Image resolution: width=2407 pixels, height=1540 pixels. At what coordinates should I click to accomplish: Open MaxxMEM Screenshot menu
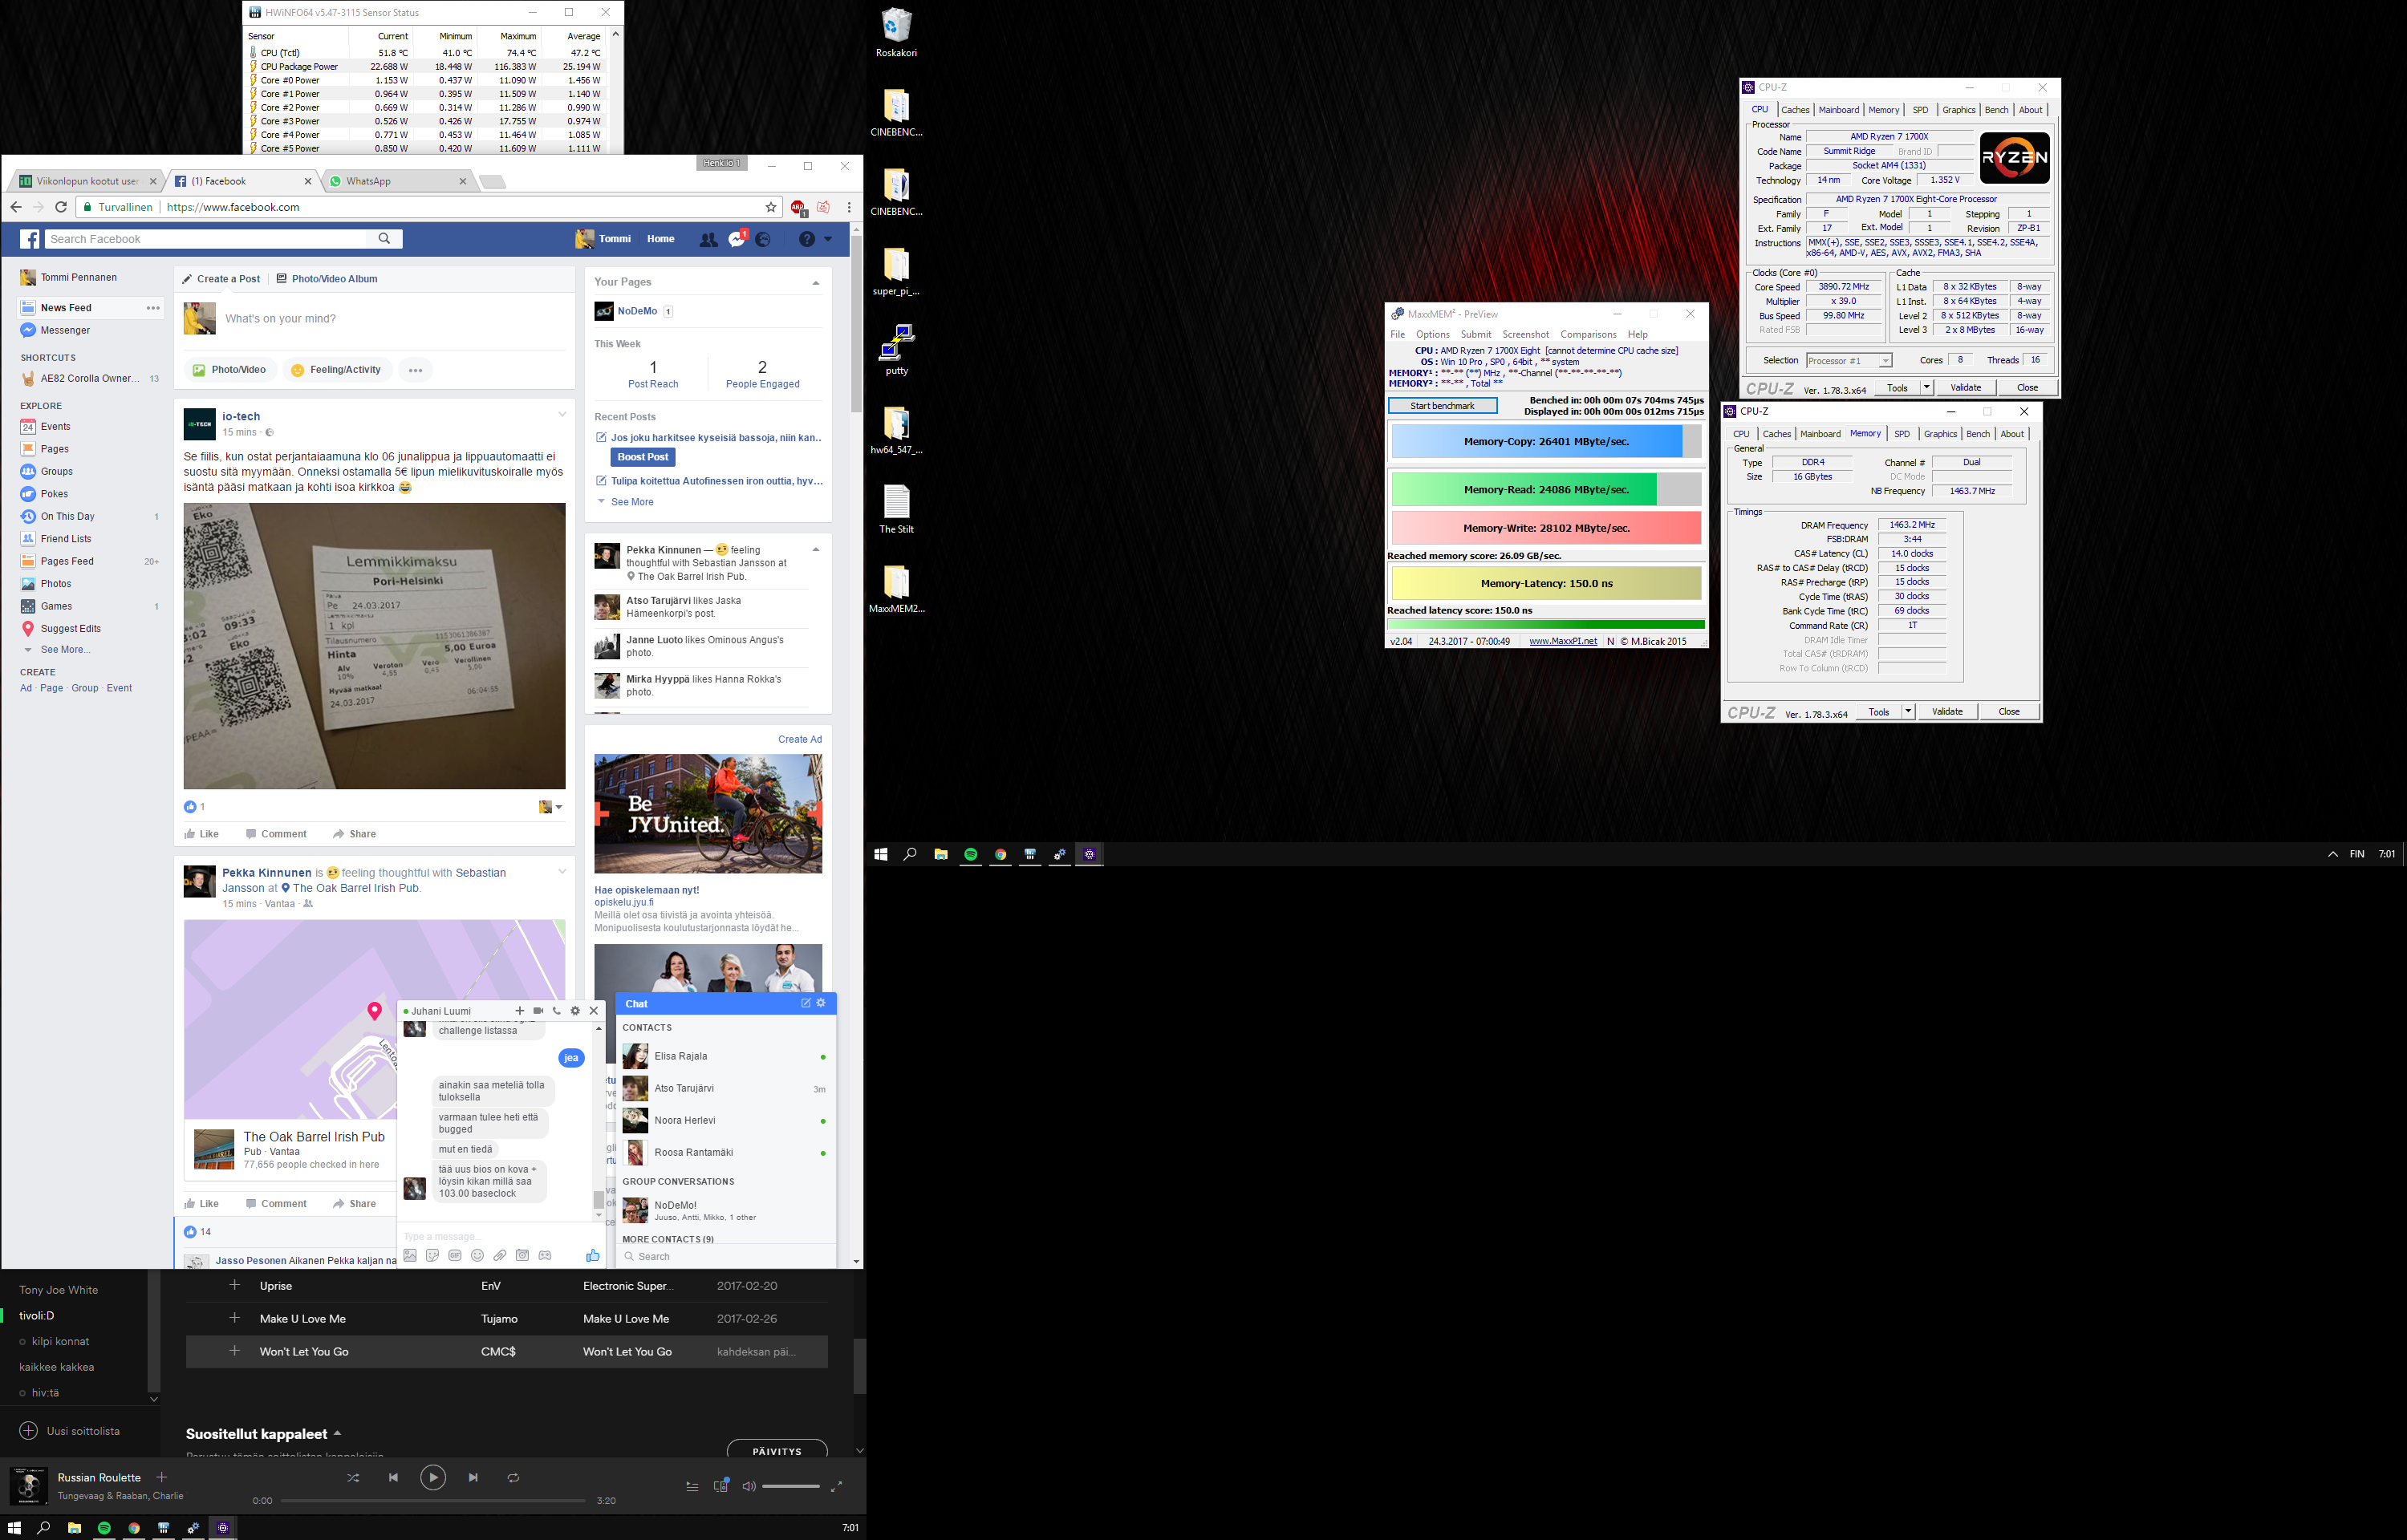point(1525,335)
